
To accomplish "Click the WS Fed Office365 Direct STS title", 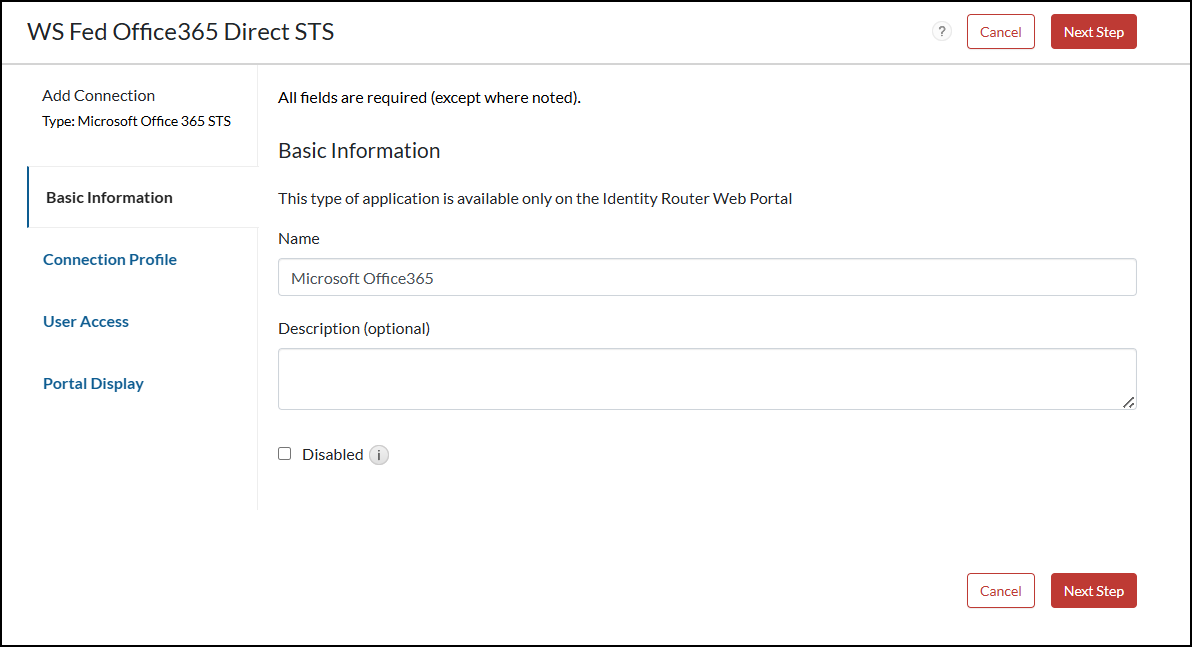I will click(181, 32).
